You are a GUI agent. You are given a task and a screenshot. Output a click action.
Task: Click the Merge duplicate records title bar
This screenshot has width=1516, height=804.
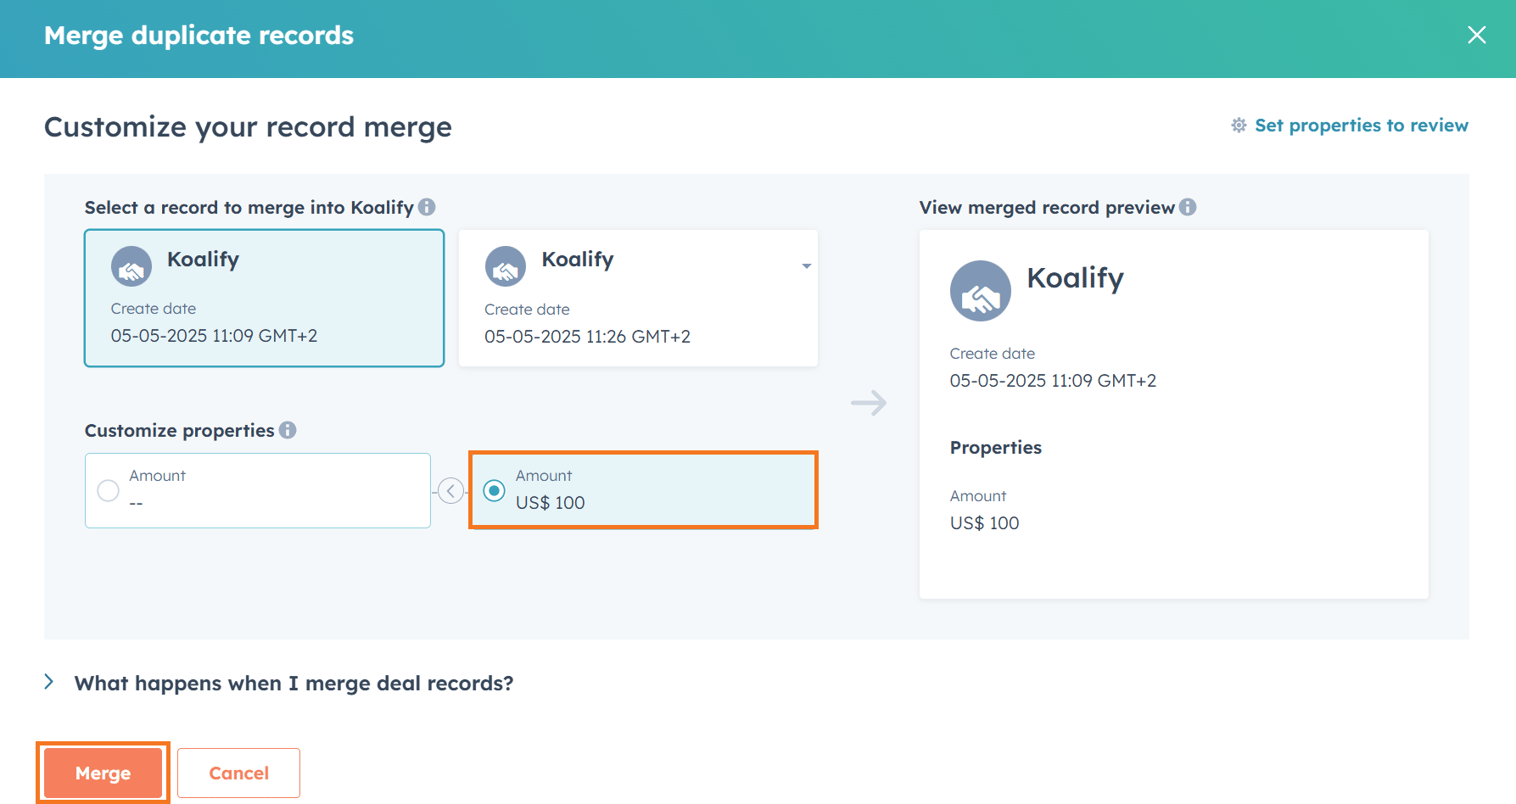tap(198, 35)
